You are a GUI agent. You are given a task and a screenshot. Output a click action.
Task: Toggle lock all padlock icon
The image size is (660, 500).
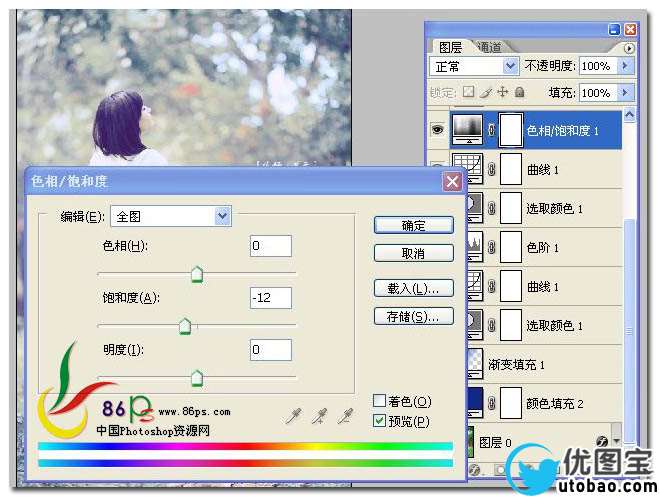[x=520, y=92]
